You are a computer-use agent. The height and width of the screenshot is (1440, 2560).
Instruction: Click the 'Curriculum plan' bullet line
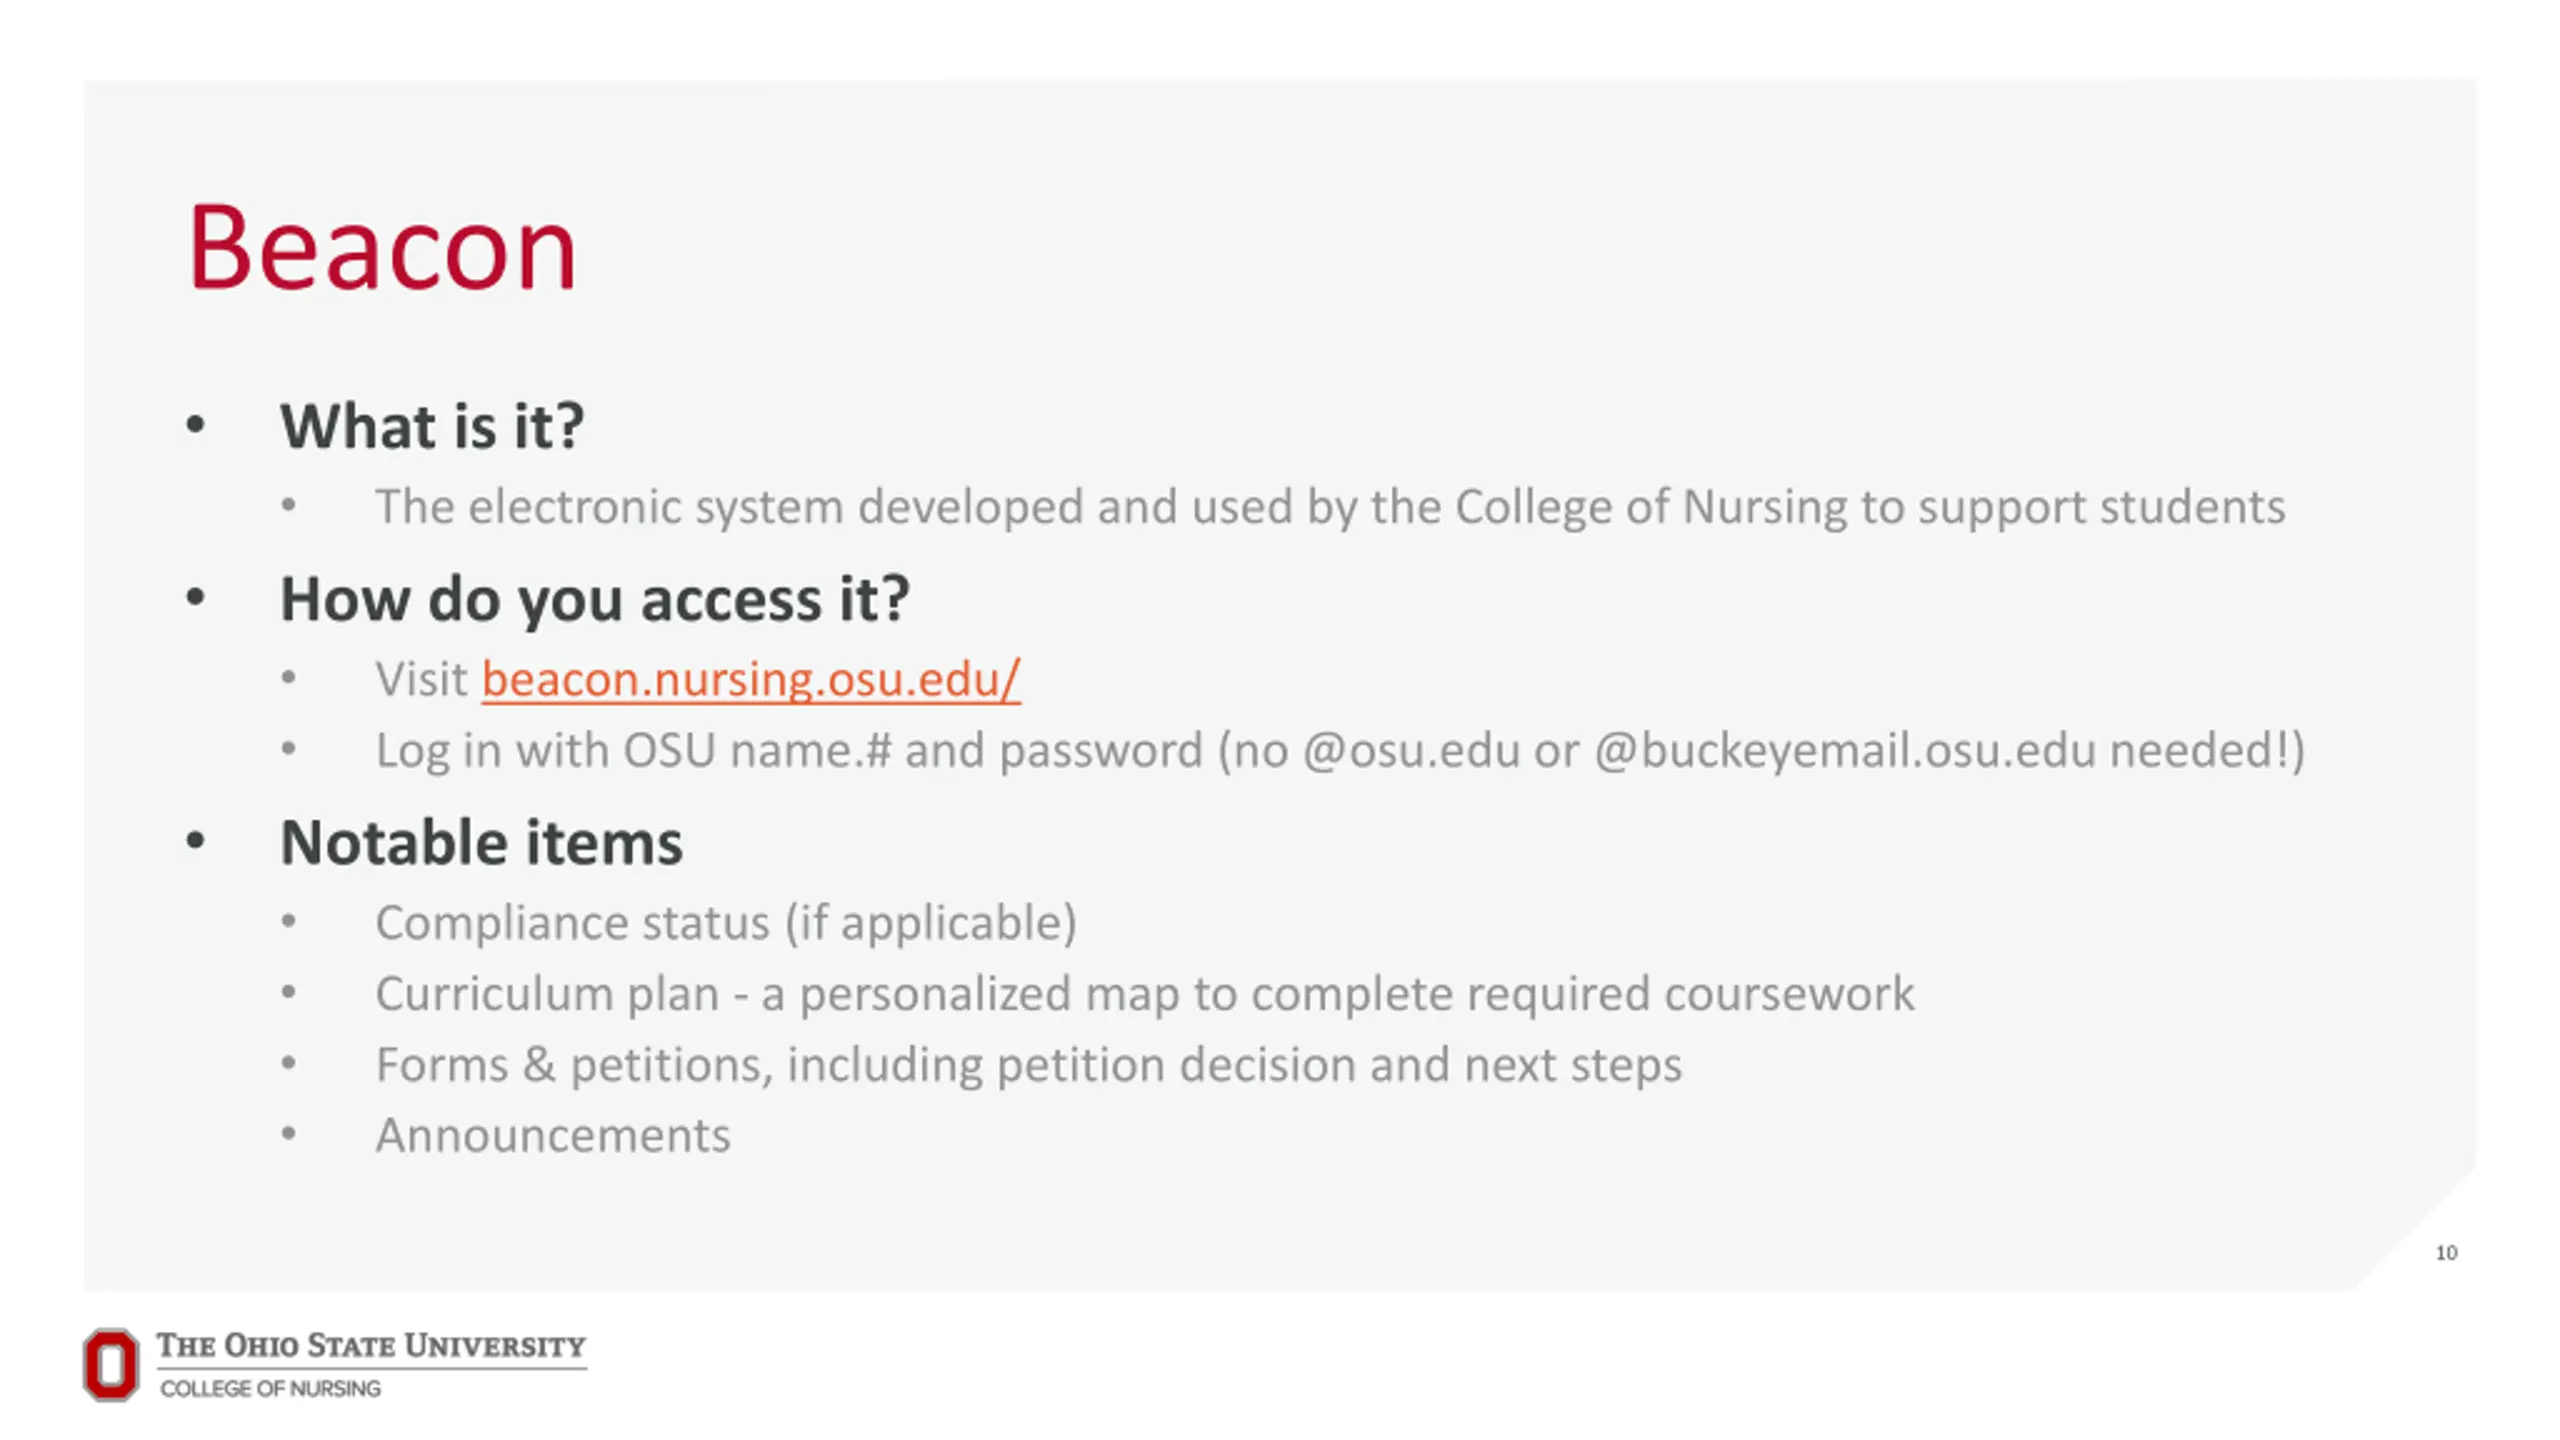point(1145,994)
